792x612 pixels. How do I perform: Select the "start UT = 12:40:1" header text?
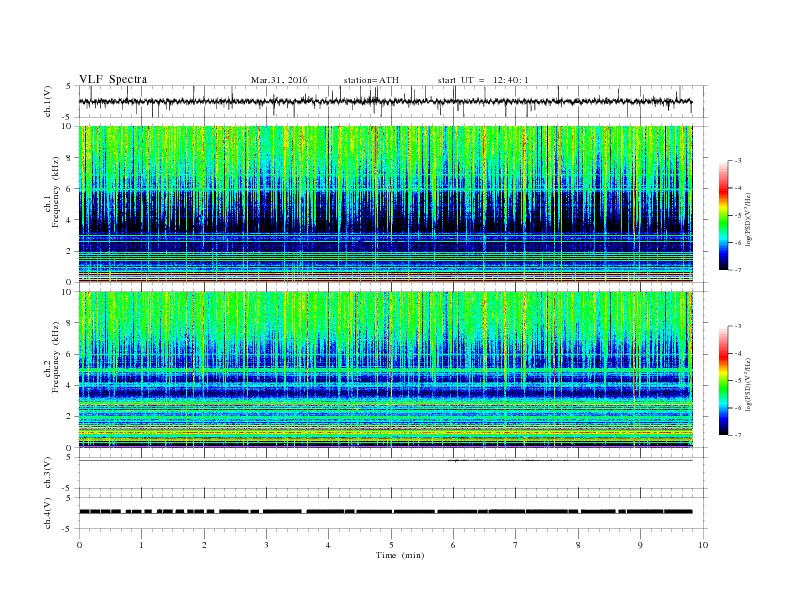tap(483, 80)
